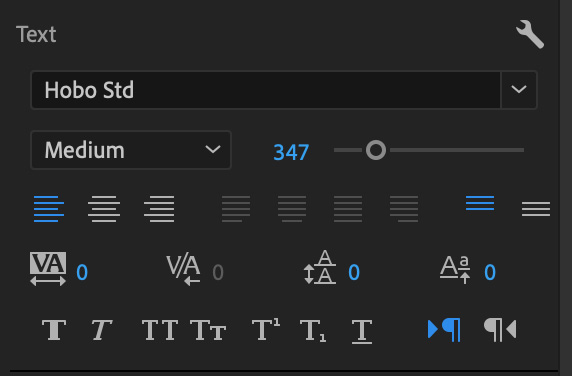Toggle Faux Bold style
572x376 pixels.
(x=54, y=330)
